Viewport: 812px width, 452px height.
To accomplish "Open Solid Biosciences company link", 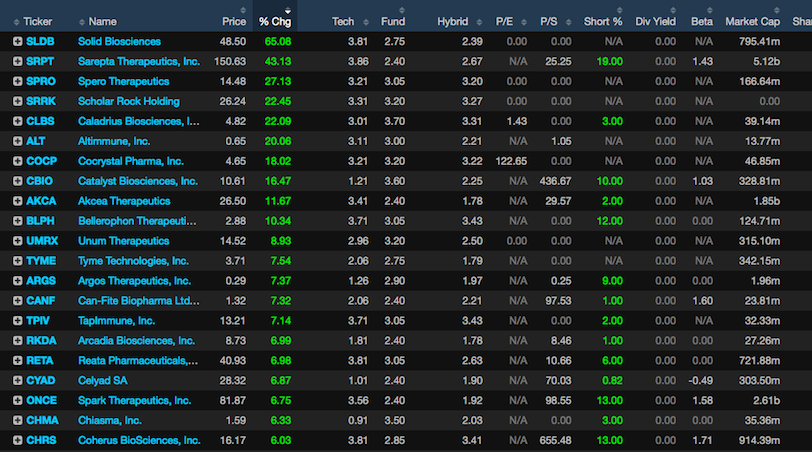I will (x=119, y=41).
